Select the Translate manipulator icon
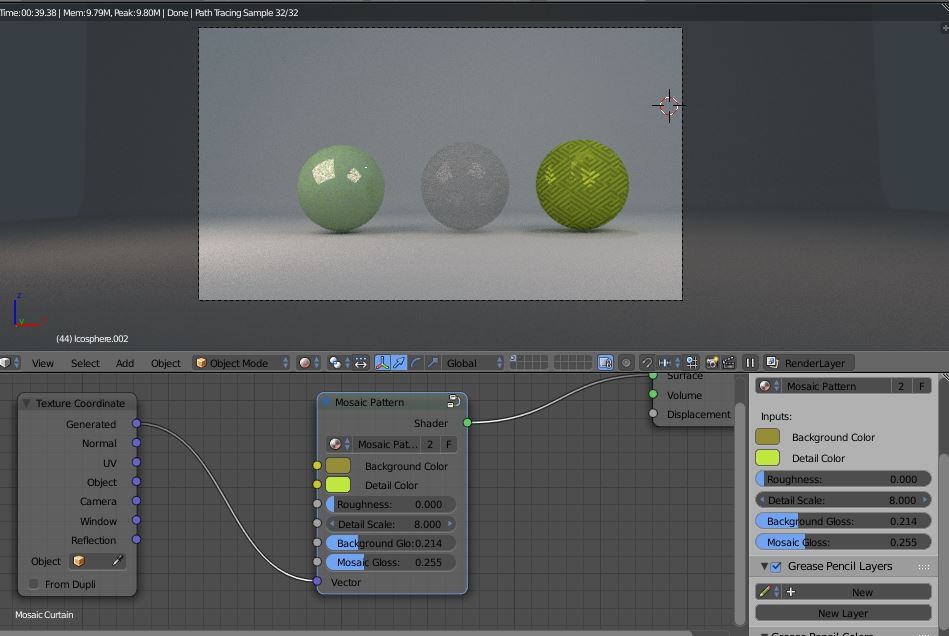The height and width of the screenshot is (636, 949). [x=398, y=362]
